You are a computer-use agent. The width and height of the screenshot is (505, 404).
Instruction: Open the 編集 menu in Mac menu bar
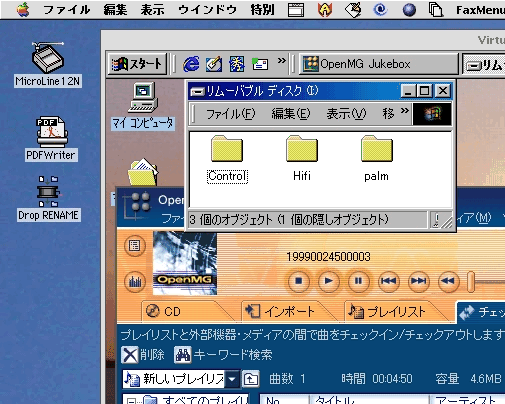[115, 10]
